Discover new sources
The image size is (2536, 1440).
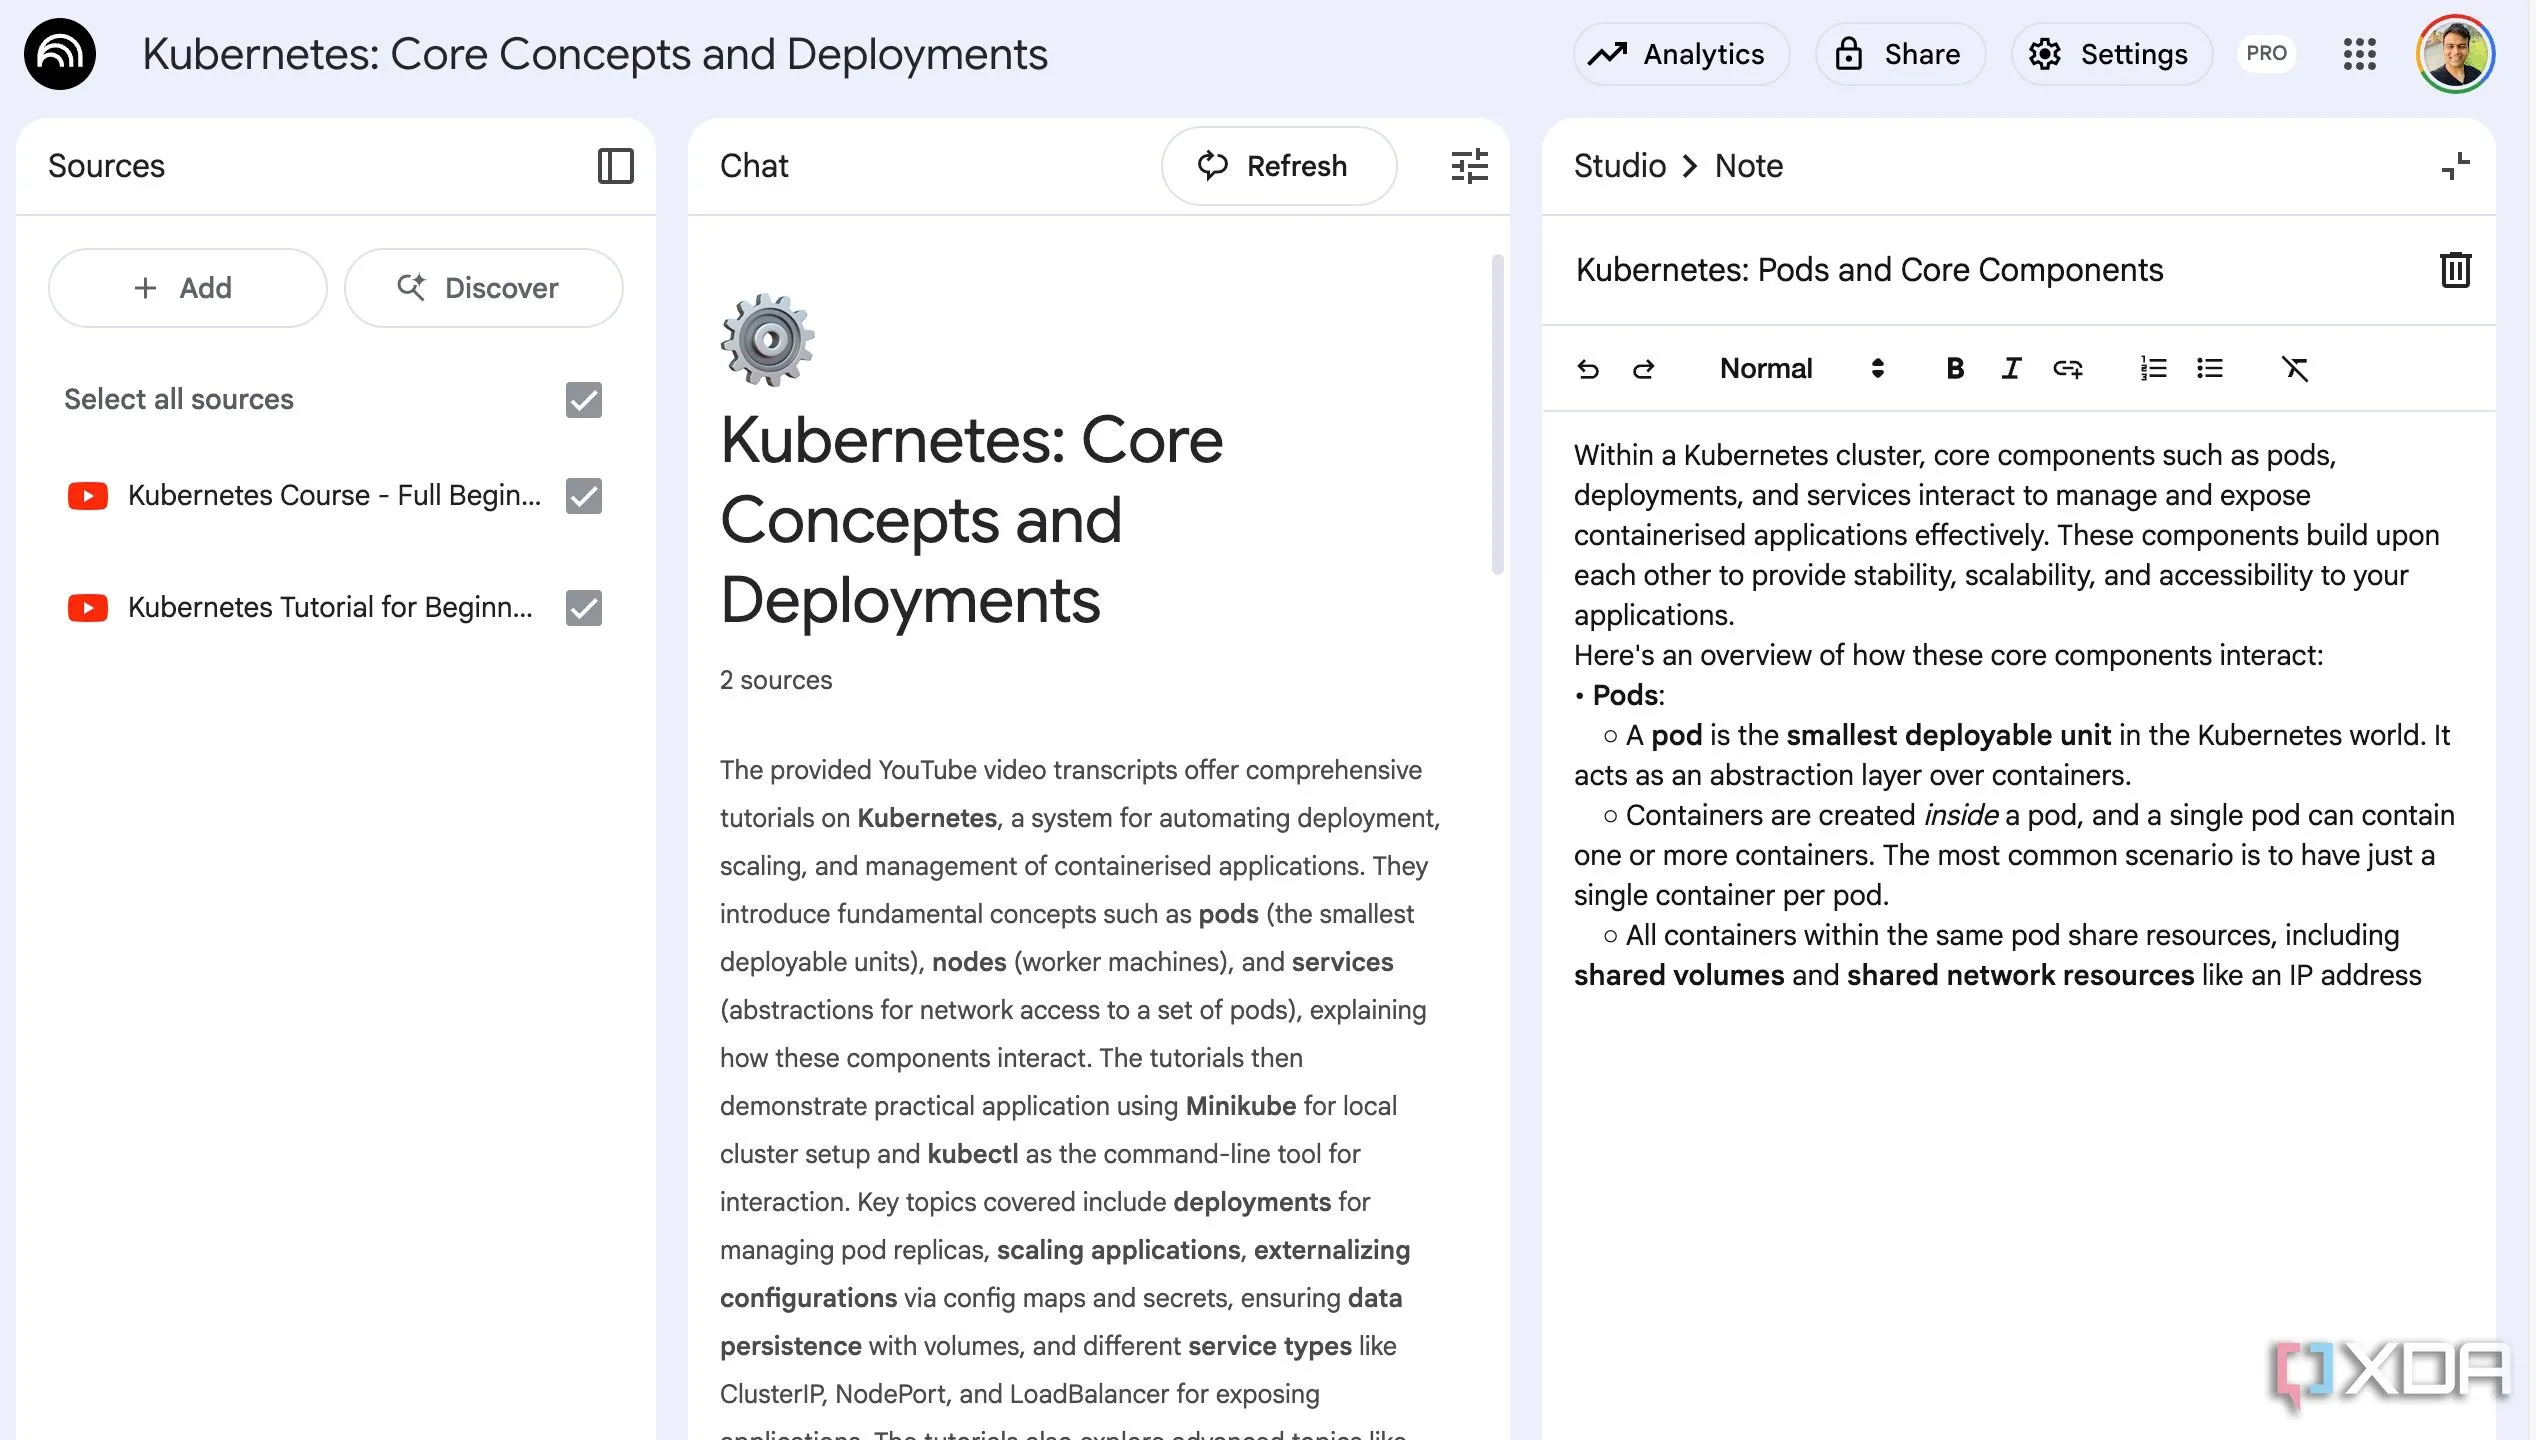point(483,288)
